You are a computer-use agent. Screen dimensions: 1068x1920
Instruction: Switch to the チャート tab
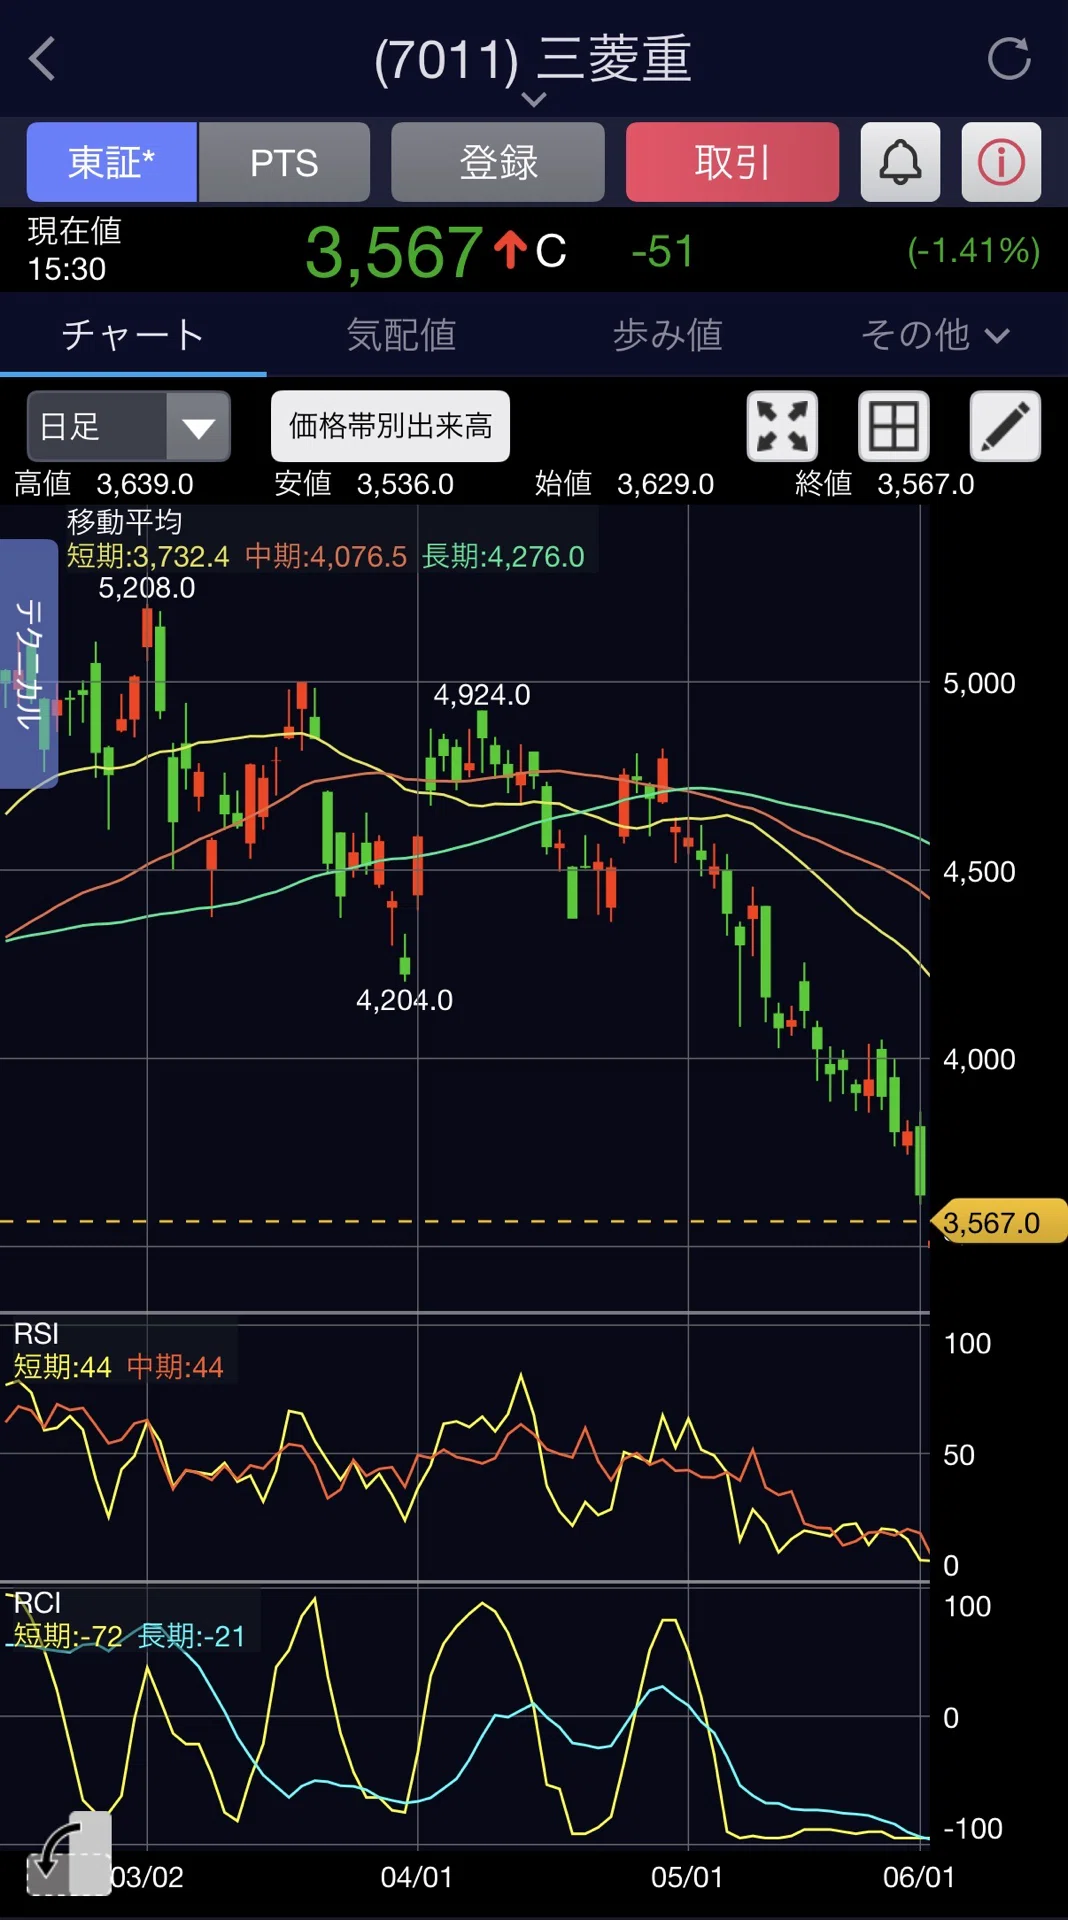133,335
